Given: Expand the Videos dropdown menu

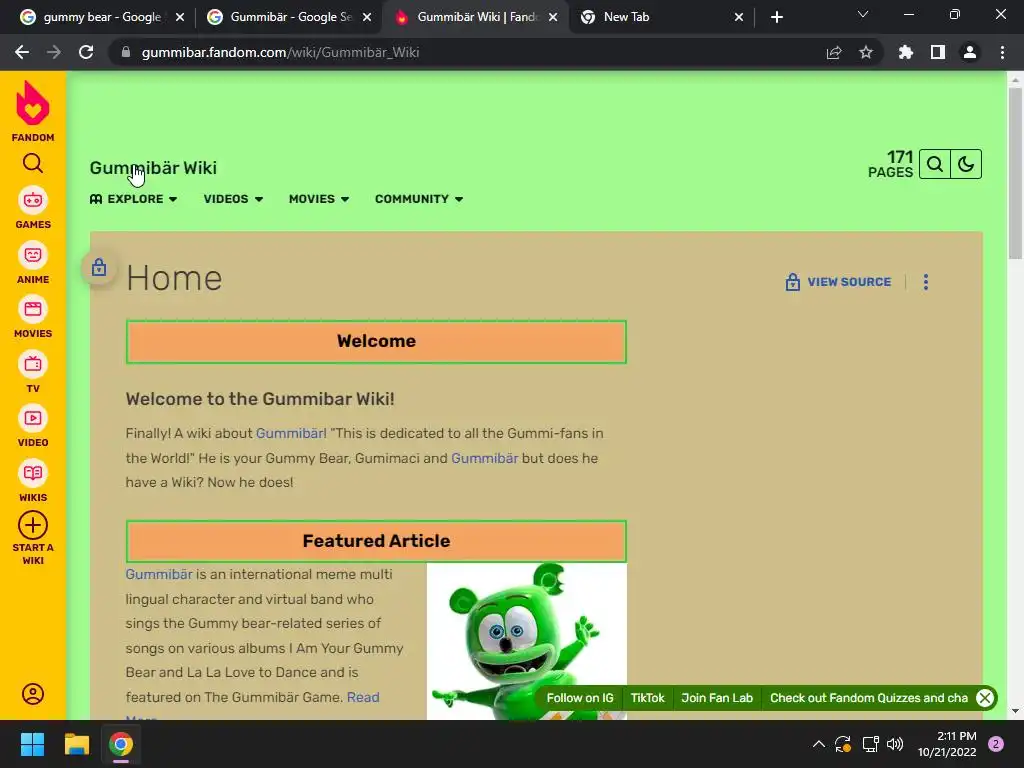Looking at the screenshot, I should [x=233, y=199].
